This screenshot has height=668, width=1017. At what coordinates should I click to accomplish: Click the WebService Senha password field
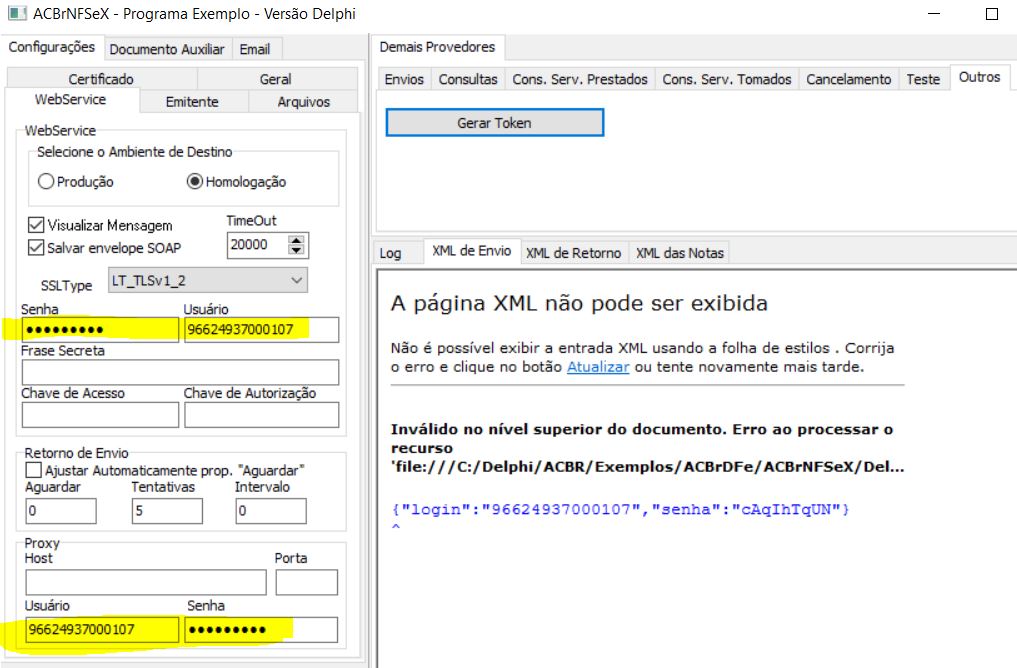click(x=100, y=329)
